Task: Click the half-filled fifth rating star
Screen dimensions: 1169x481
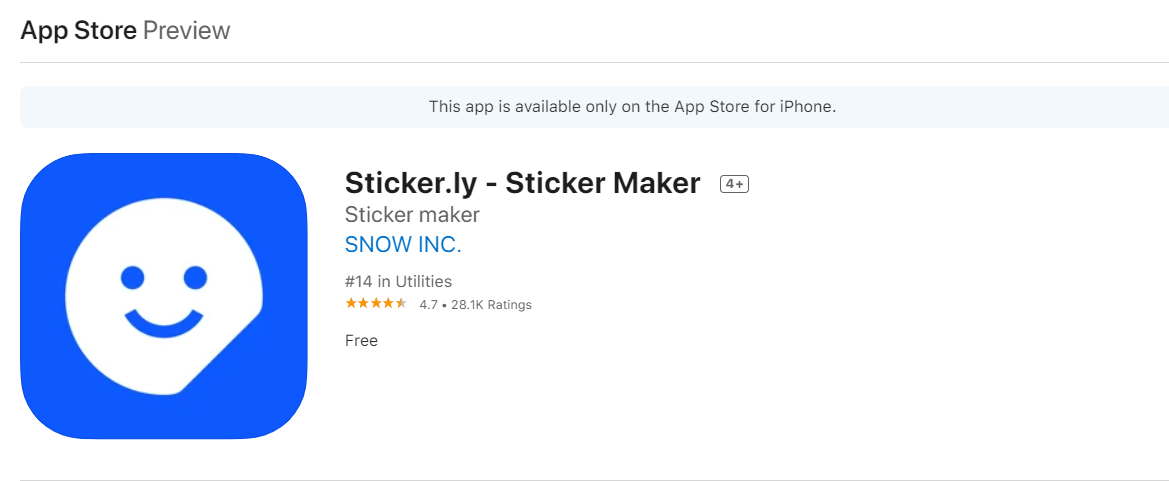Action: (x=401, y=304)
